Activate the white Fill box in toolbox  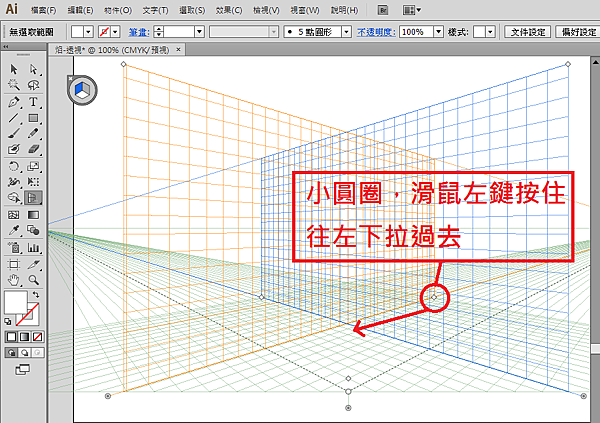[x=15, y=302]
